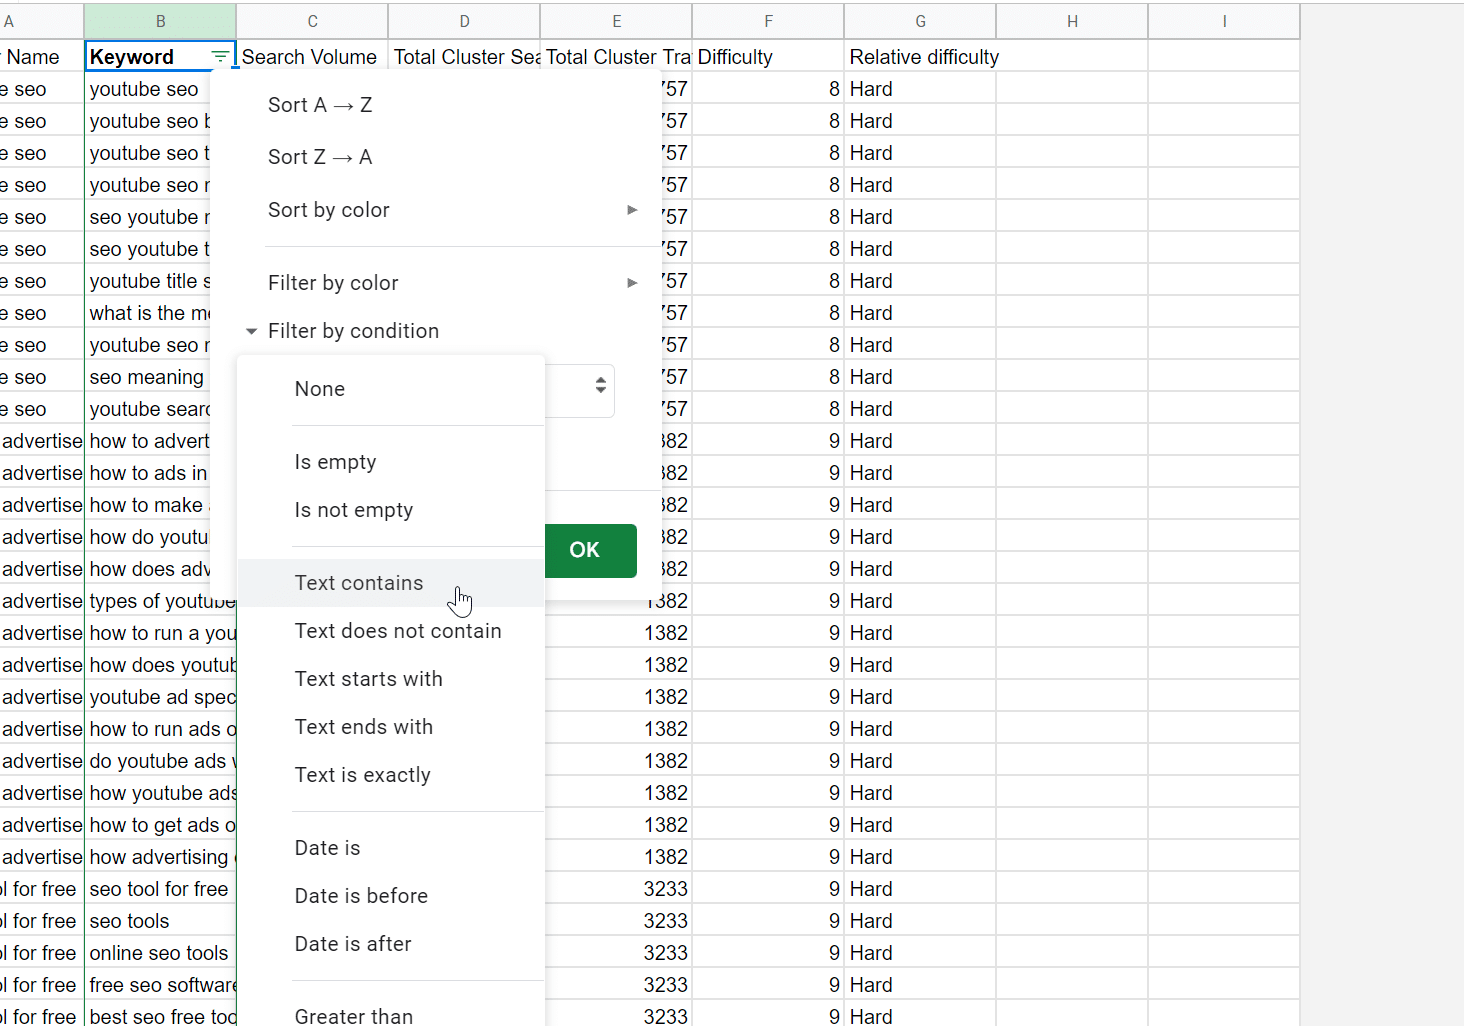The width and height of the screenshot is (1464, 1026).
Task: Select column H header
Action: coord(1072,21)
